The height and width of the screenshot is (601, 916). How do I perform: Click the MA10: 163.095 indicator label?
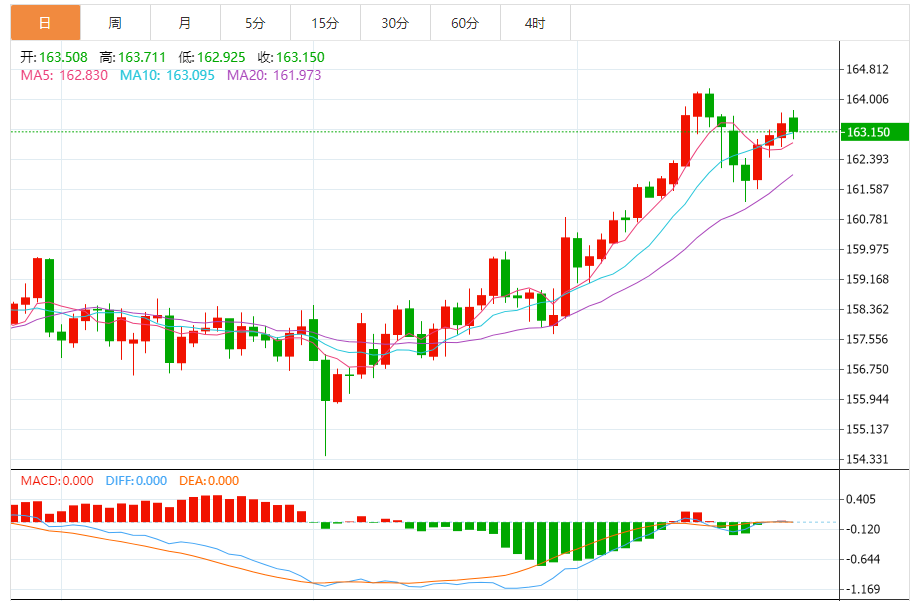(x=167, y=75)
